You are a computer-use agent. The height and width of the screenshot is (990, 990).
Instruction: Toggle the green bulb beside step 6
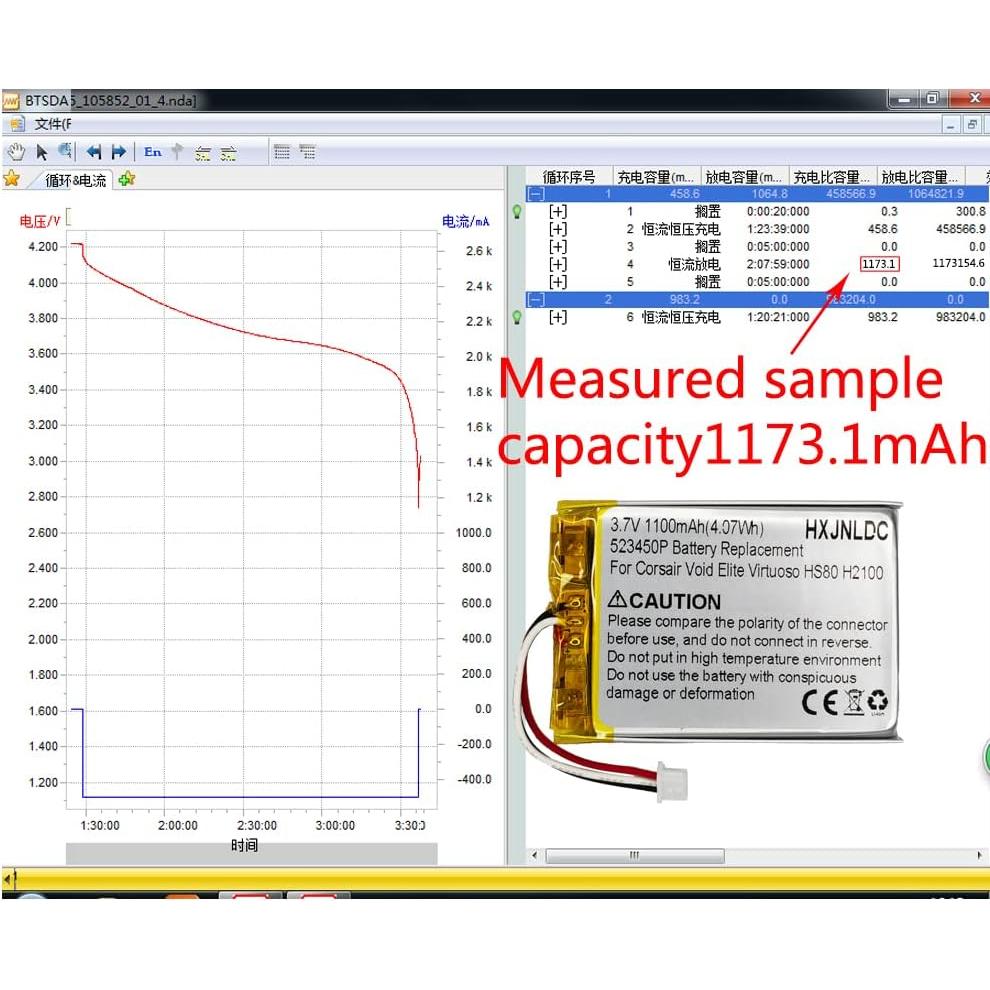pyautogui.click(x=517, y=317)
